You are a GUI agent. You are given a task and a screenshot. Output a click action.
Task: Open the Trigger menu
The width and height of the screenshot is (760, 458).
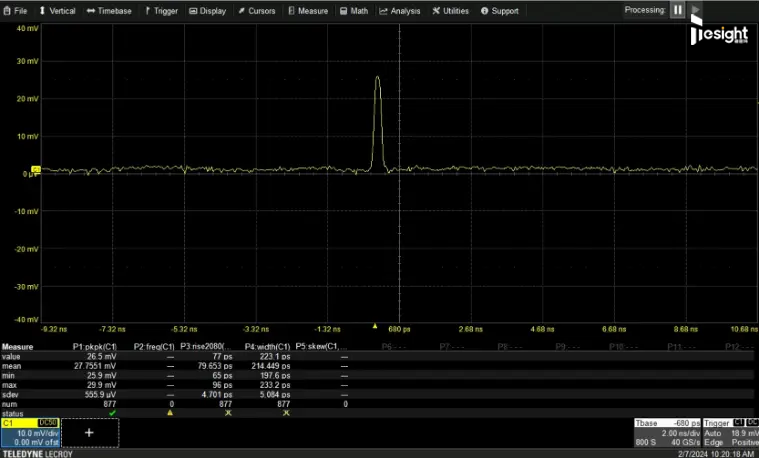click(161, 11)
